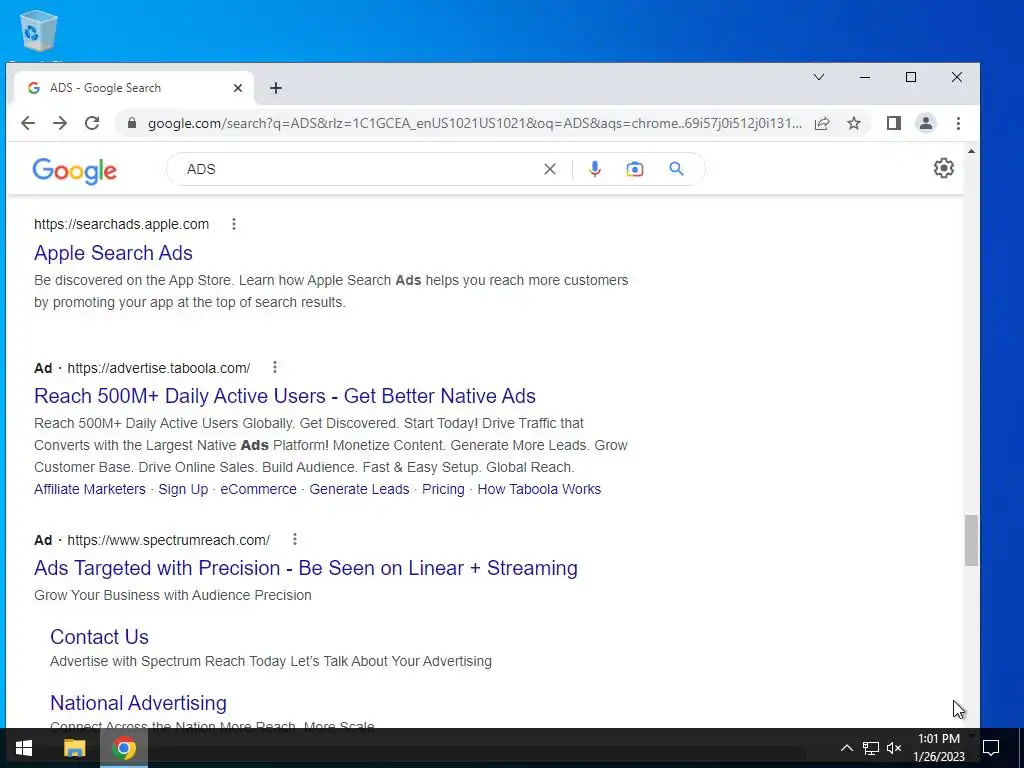Viewport: 1024px width, 768px height.
Task: Open a new browser tab
Action: 276,88
